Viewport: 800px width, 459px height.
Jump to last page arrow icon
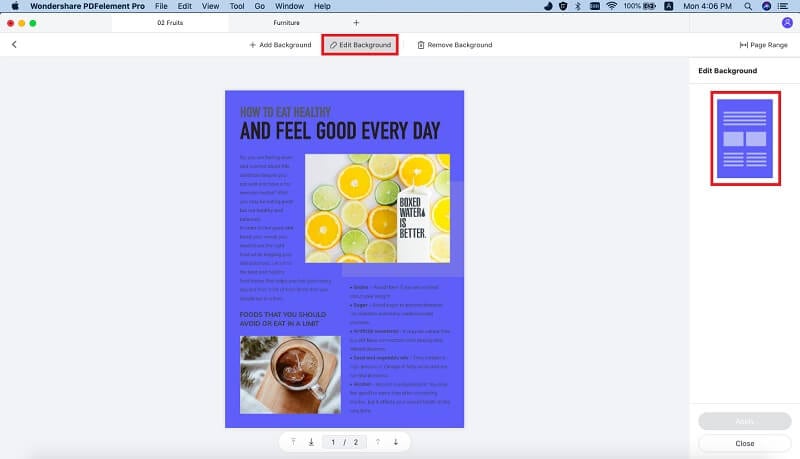pyautogui.click(x=311, y=442)
